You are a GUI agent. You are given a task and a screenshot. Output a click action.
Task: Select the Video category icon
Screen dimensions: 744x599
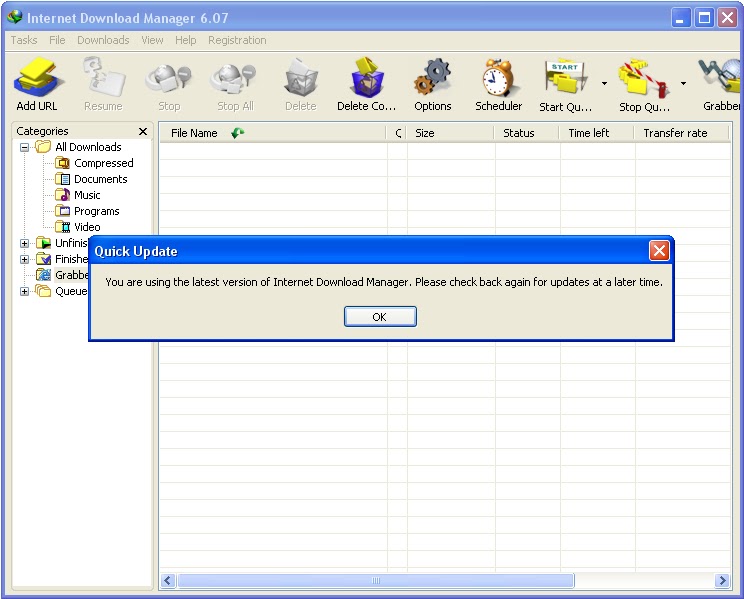coord(62,227)
